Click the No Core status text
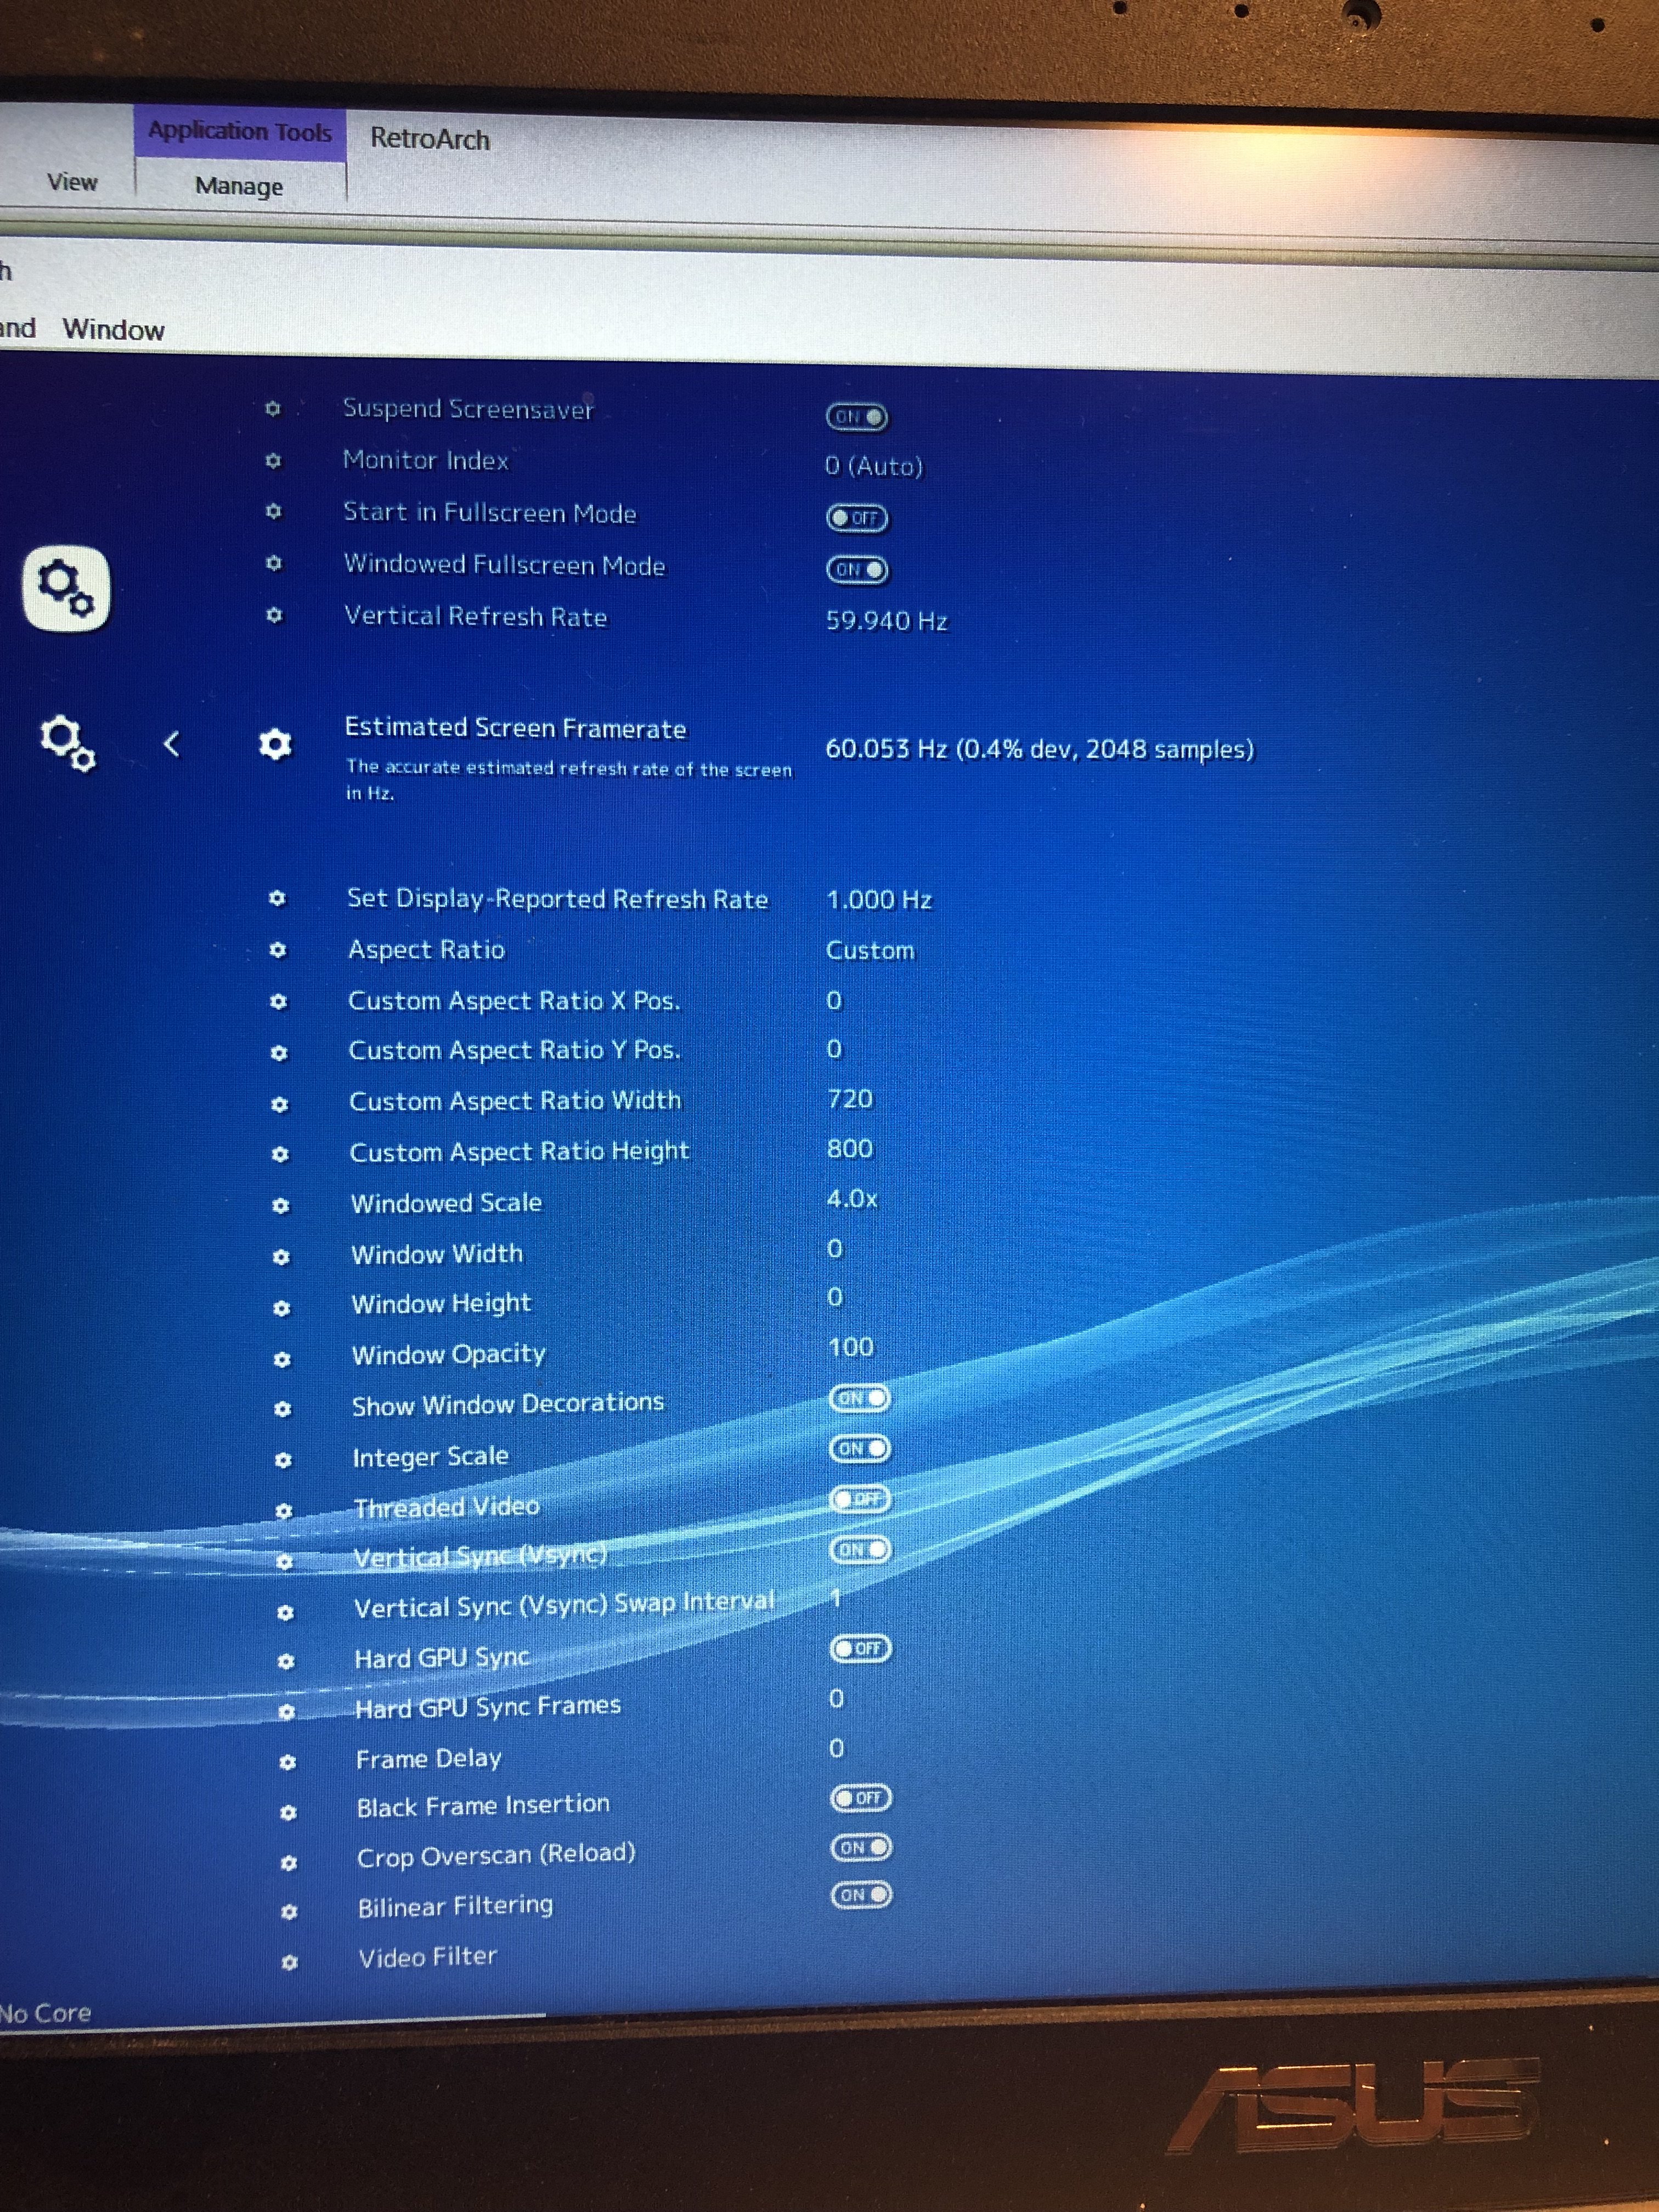The width and height of the screenshot is (1659, 2212). click(45, 2013)
